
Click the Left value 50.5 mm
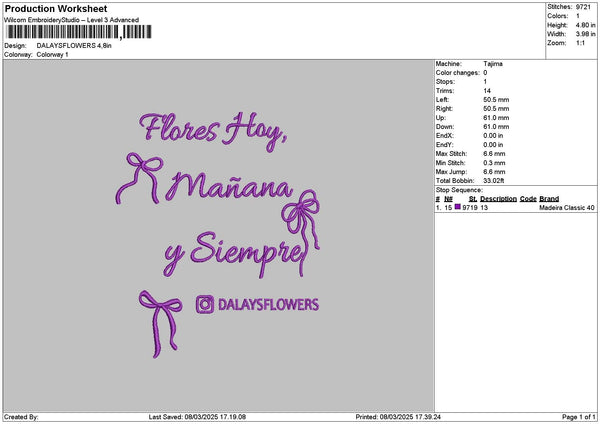pyautogui.click(x=496, y=100)
